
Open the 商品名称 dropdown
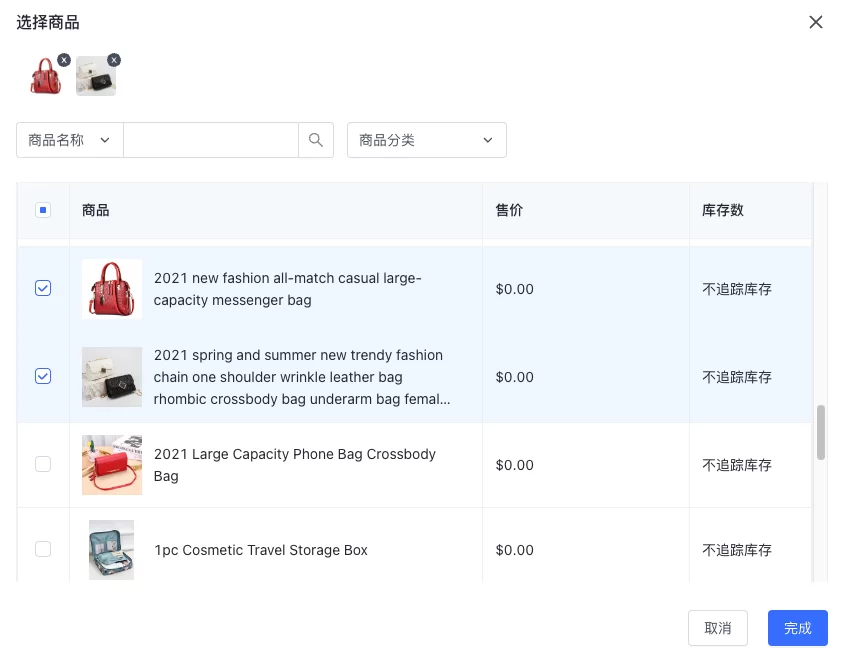click(69, 140)
